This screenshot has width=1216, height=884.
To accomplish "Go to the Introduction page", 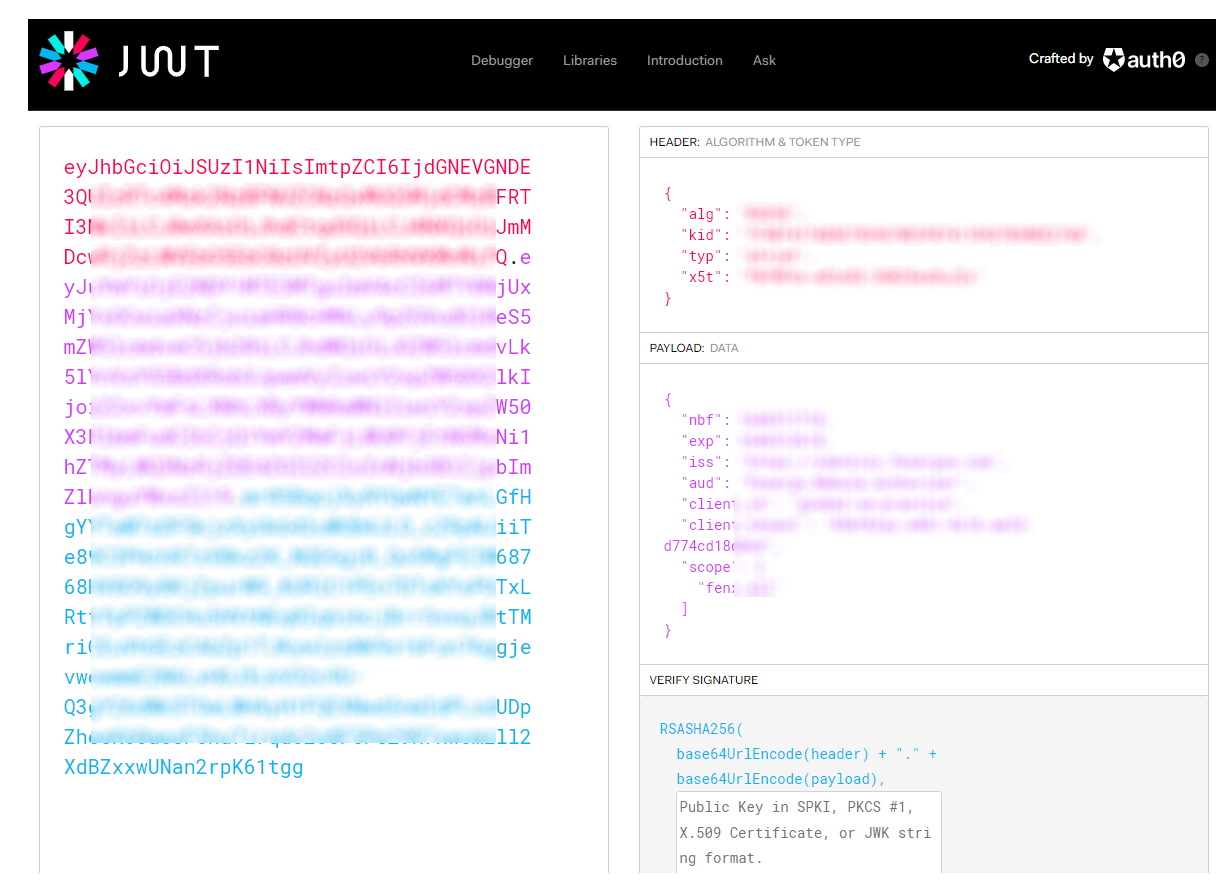I will pyautogui.click(x=684, y=61).
